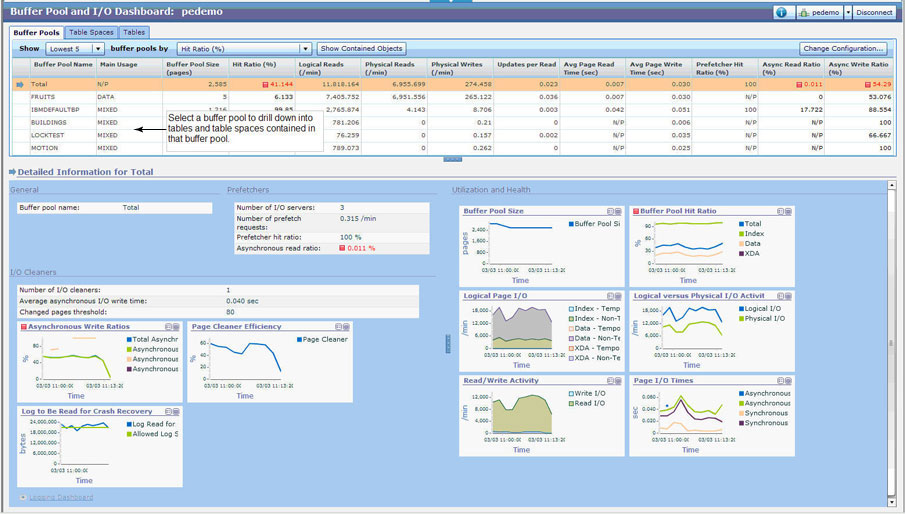Sort by Logical Reads (/min) column header
The height and width of the screenshot is (514, 905).
[328, 68]
